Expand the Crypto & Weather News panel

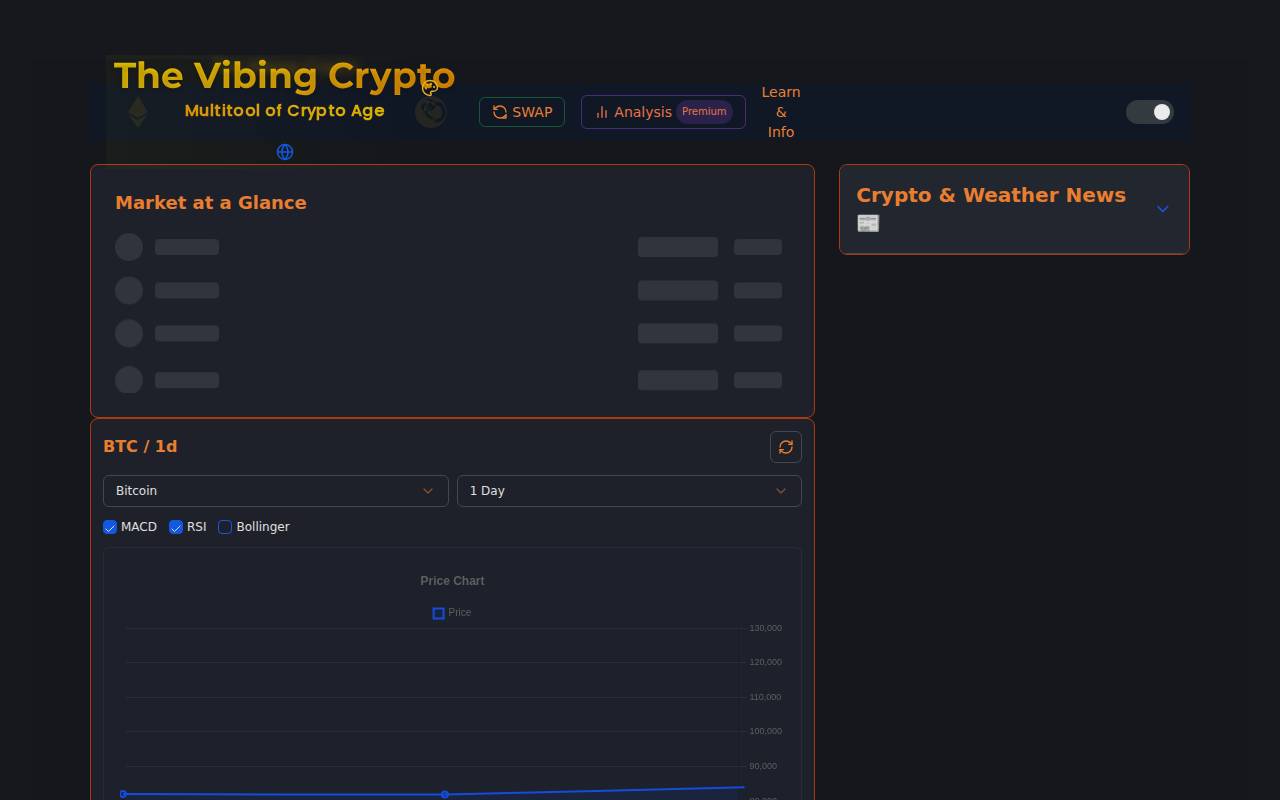coord(1162,209)
